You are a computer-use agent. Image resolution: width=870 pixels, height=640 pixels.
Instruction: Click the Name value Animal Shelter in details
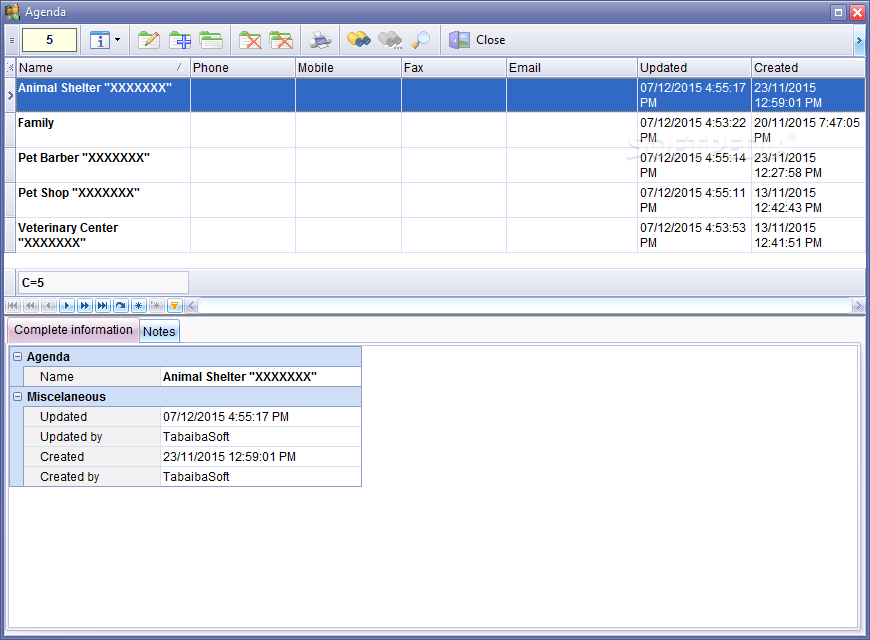coord(261,376)
